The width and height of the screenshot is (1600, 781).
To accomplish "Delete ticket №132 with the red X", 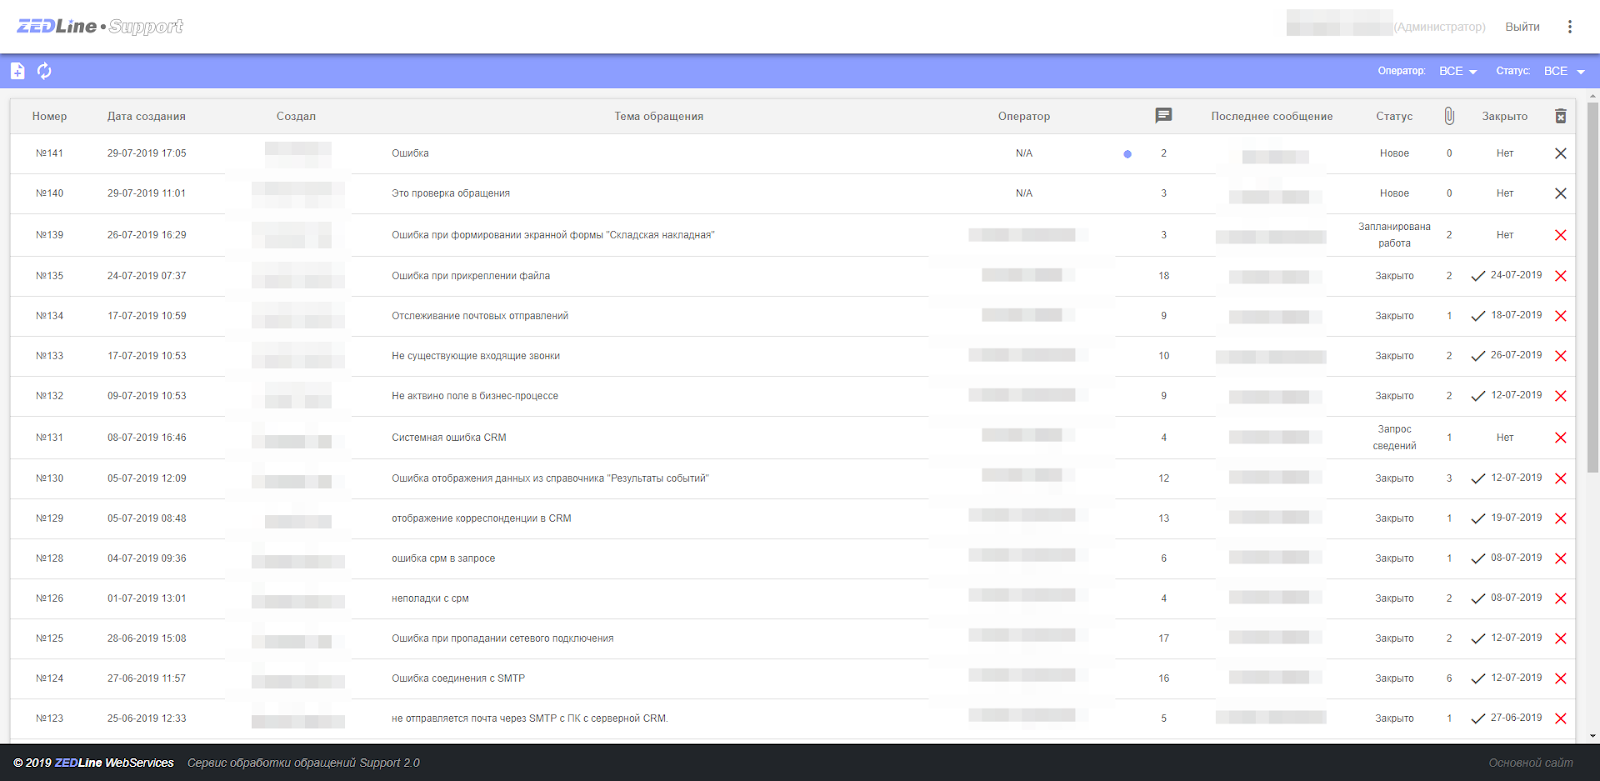I will 1560,396.
